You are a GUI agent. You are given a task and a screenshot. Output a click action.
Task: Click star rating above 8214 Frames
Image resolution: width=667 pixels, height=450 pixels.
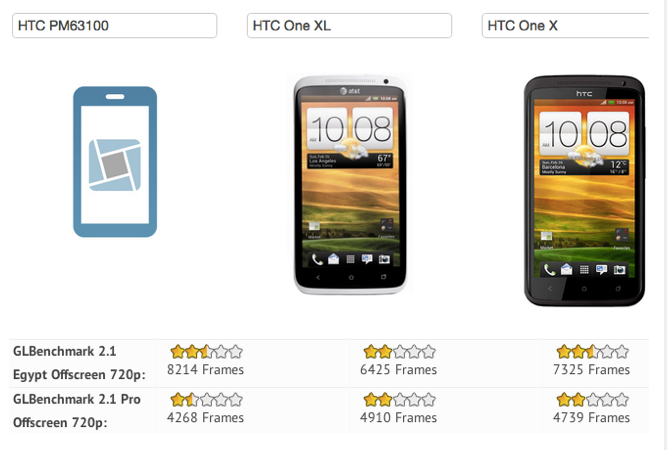206,352
